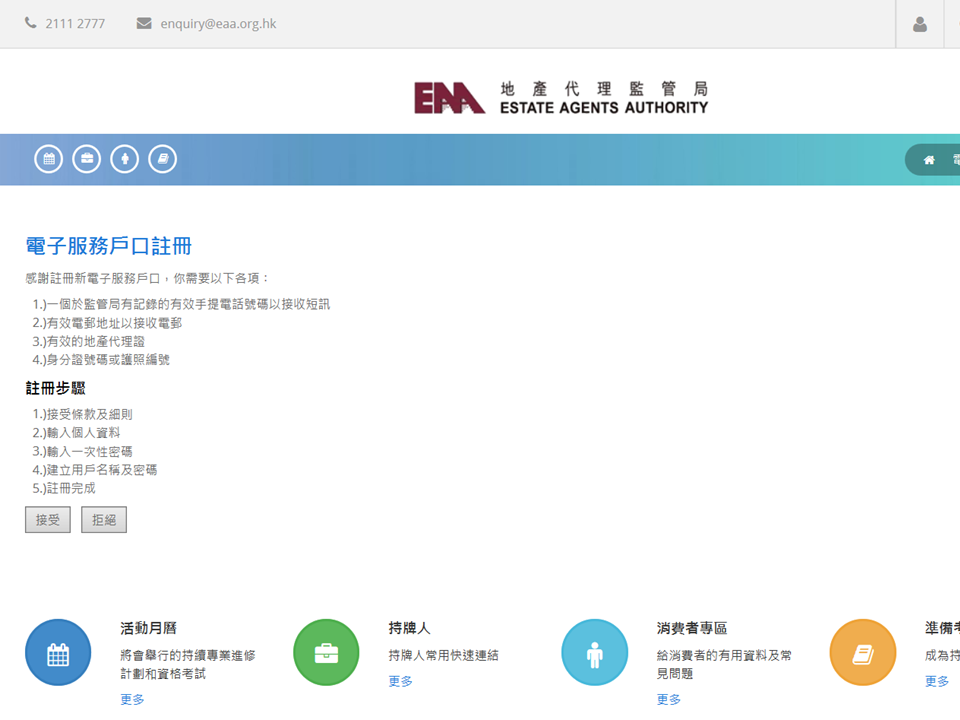Click the large green briefcase circle icon

point(326,653)
